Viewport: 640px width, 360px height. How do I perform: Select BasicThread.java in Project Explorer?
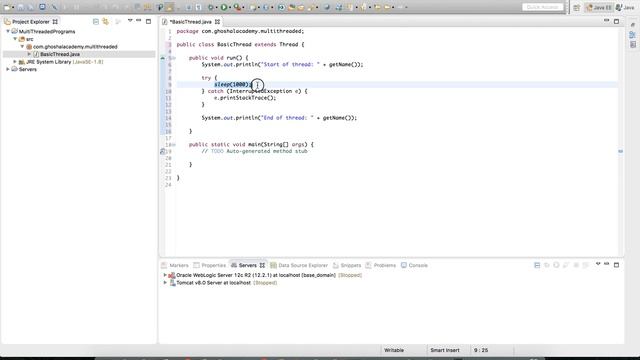pos(60,54)
